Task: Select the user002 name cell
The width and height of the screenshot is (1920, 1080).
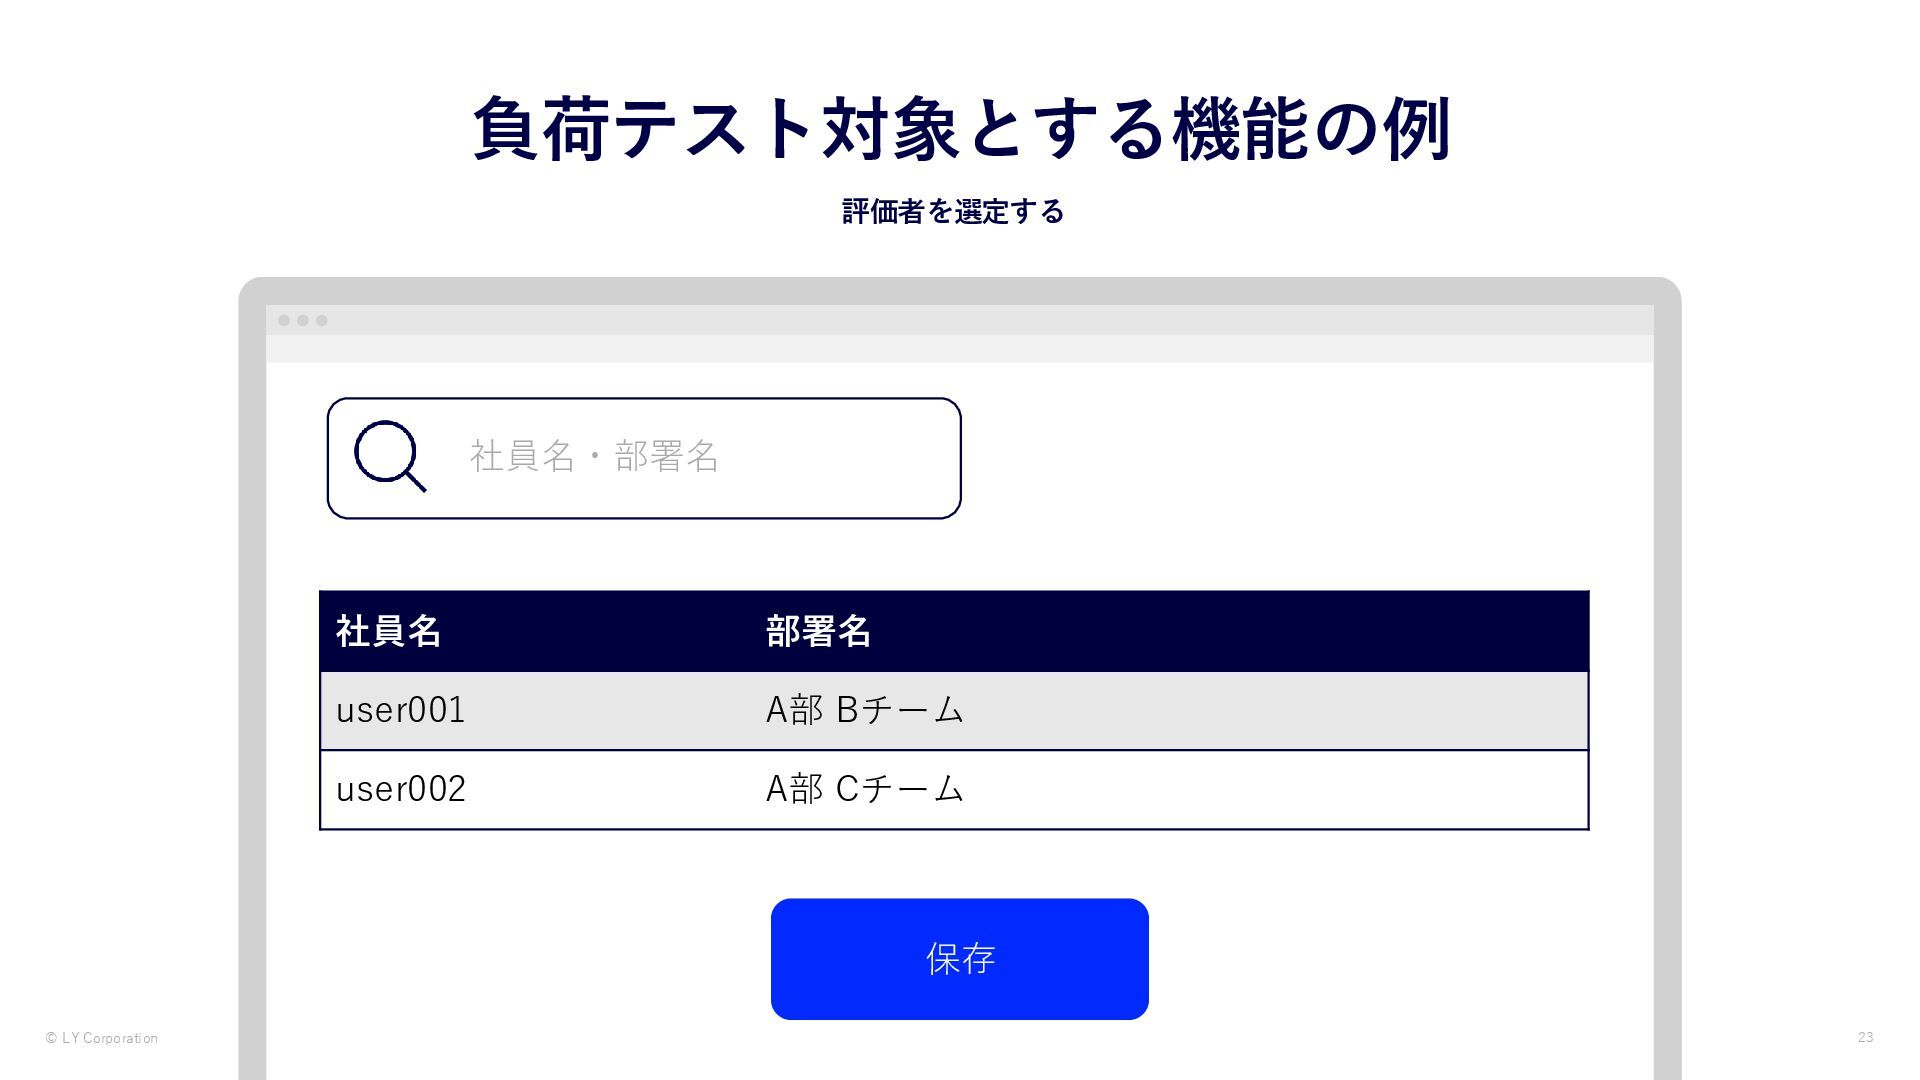Action: 401,789
